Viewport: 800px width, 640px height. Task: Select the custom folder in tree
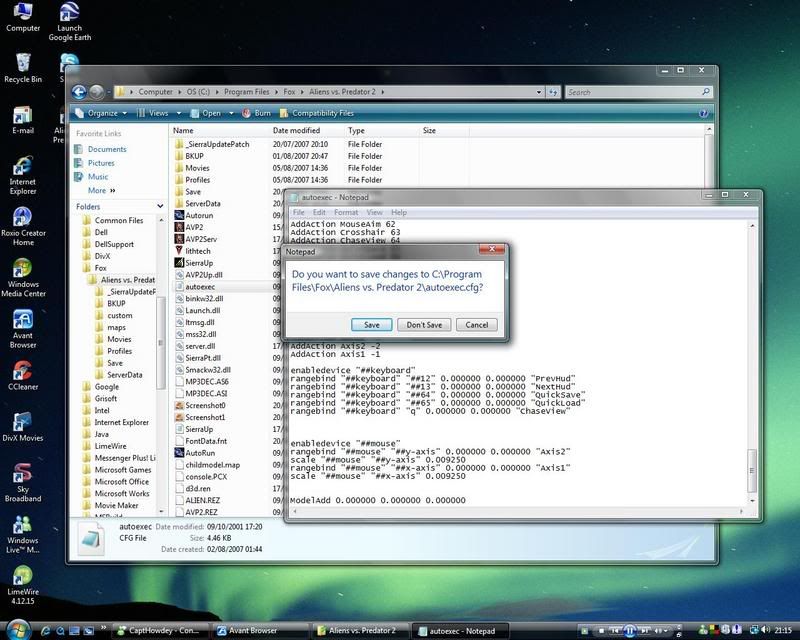[119, 315]
